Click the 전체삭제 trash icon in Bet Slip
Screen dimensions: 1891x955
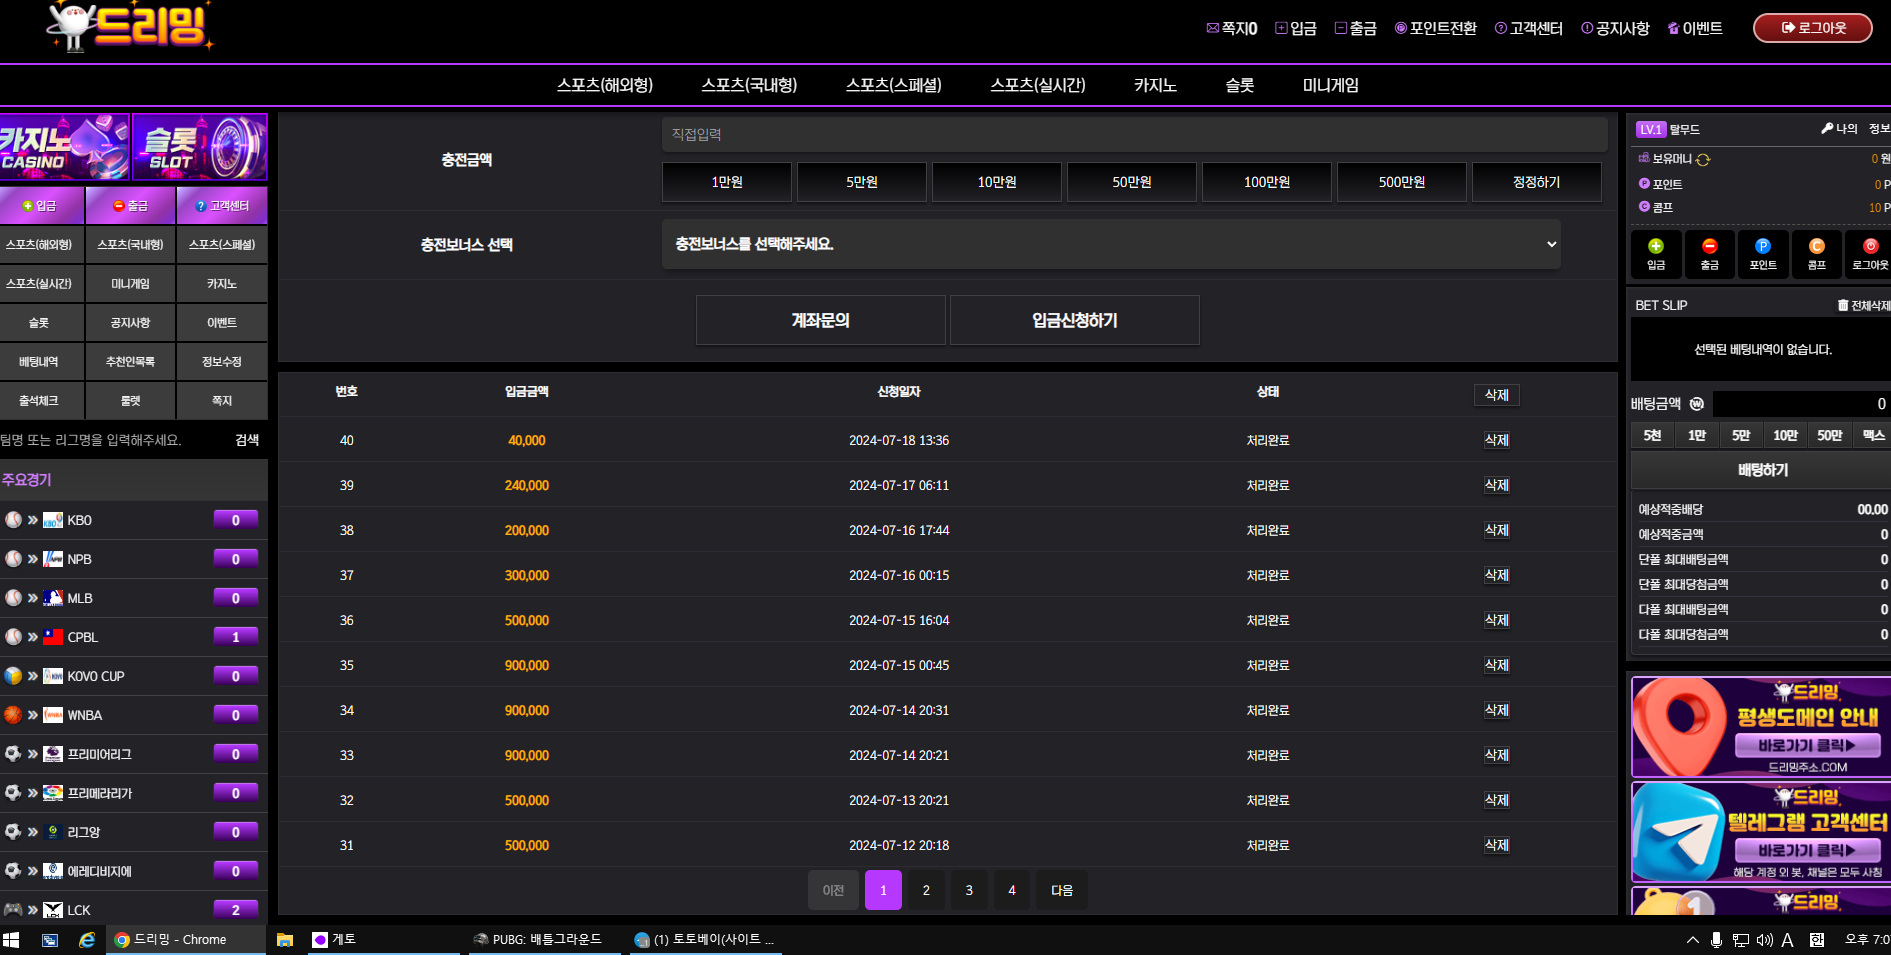coord(1843,306)
